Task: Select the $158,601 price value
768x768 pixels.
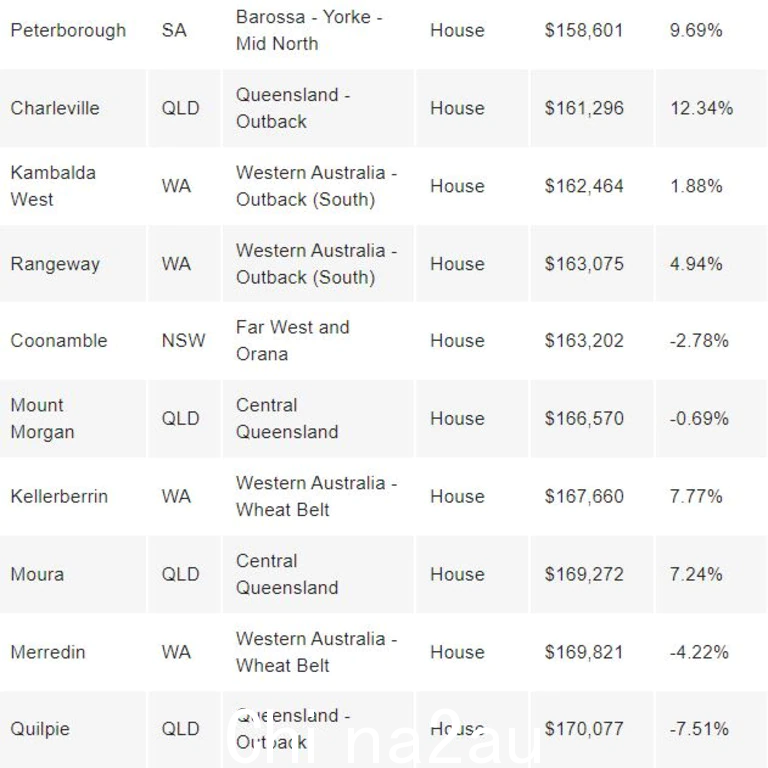Action: (x=584, y=30)
